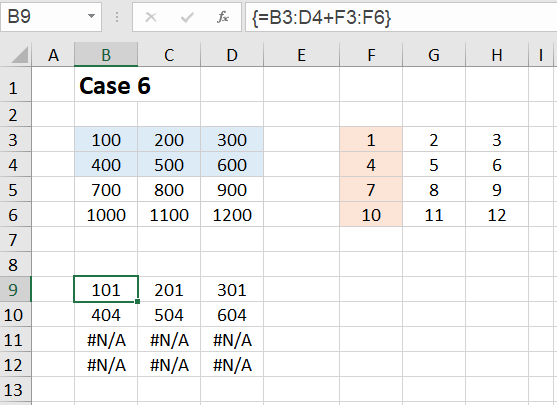This screenshot has width=557, height=405.
Task: Select cell H5 containing 9
Action: (497, 190)
